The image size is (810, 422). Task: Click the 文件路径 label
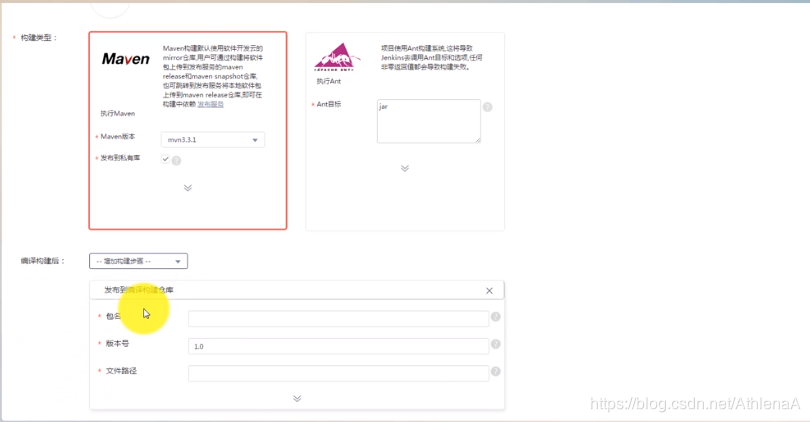[x=121, y=371]
